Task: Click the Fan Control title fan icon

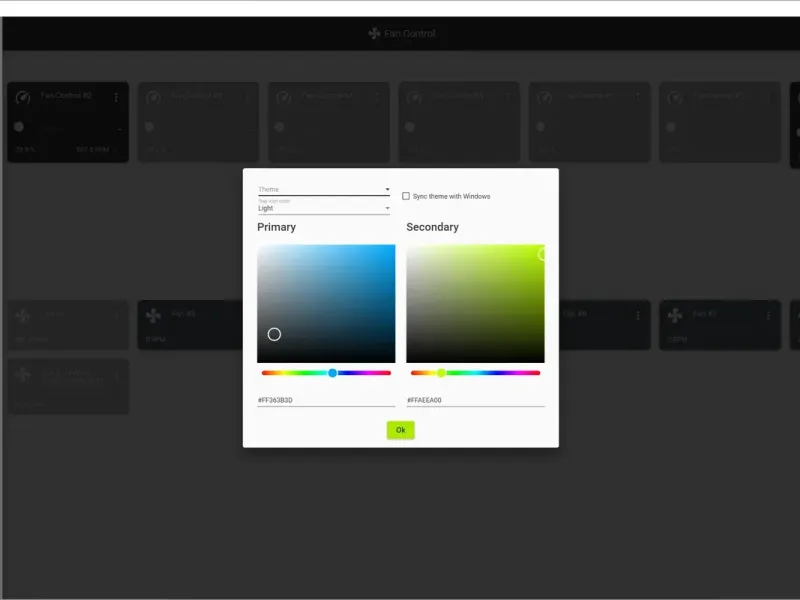Action: [374, 34]
